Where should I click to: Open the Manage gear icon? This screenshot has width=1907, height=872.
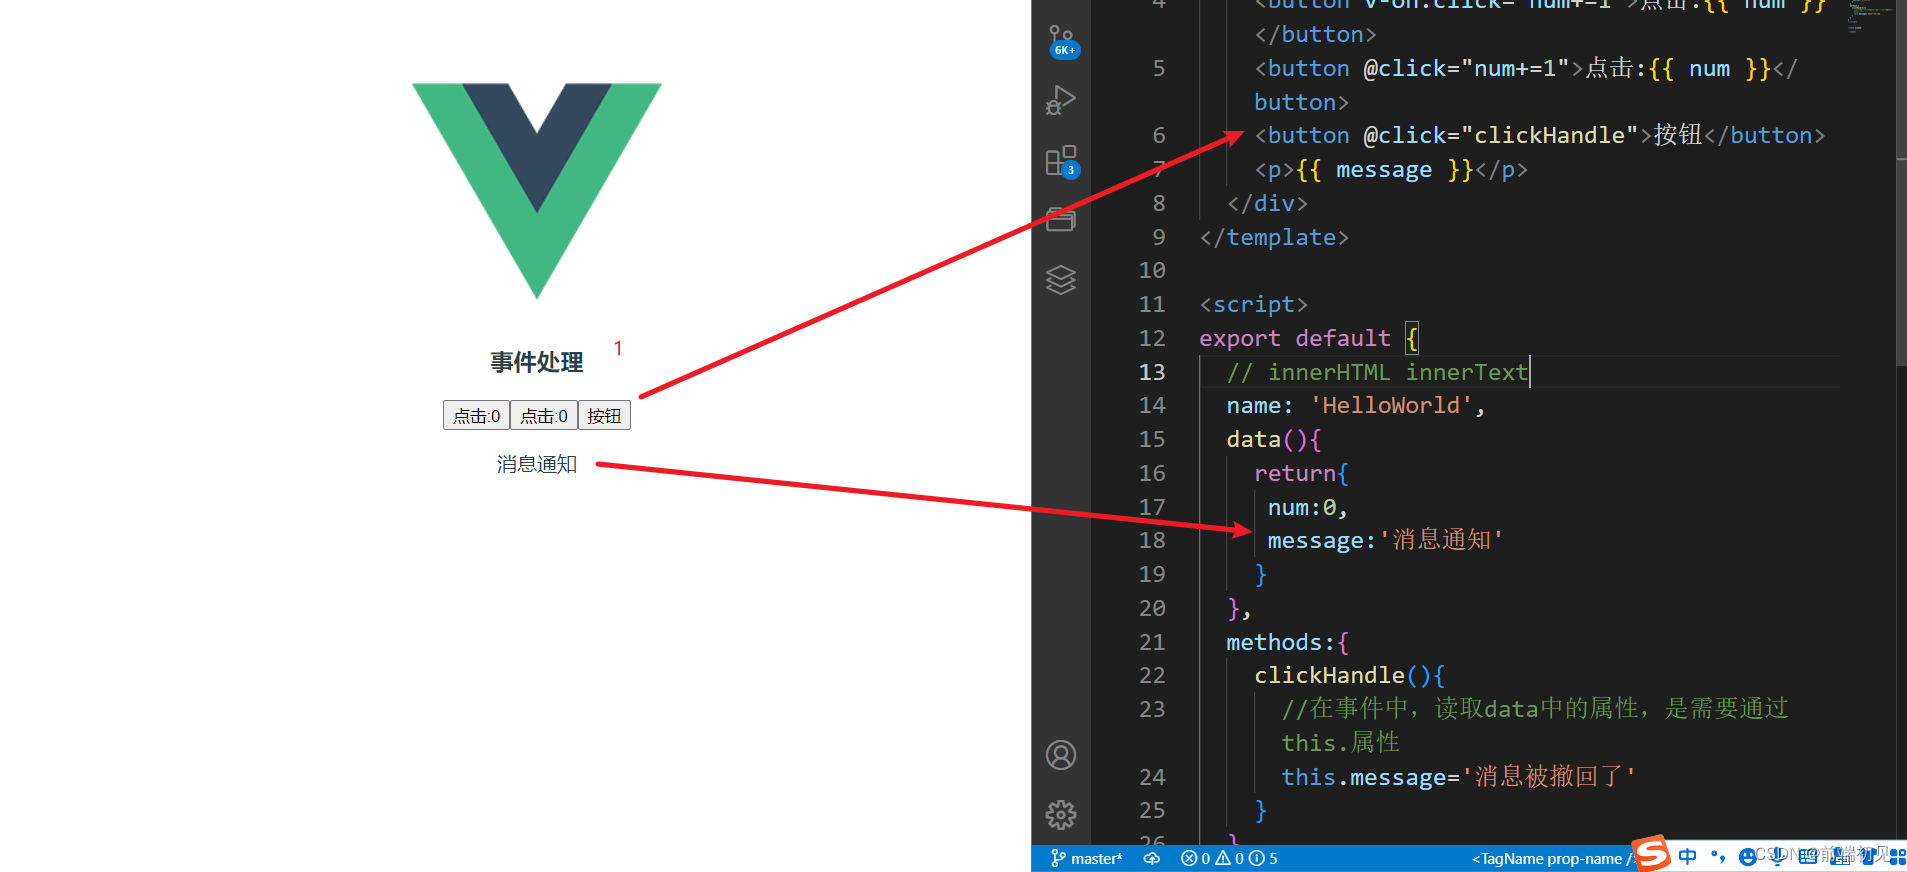(1061, 815)
